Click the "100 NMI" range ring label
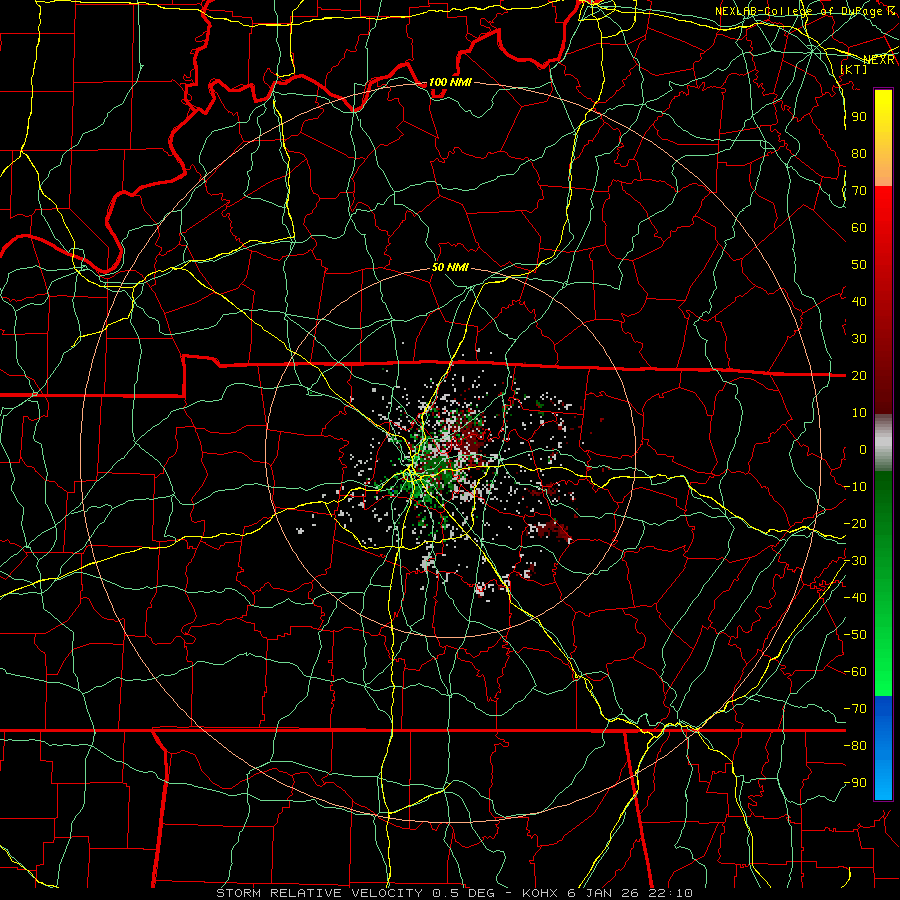Viewport: 900px width, 900px height. pyautogui.click(x=450, y=82)
